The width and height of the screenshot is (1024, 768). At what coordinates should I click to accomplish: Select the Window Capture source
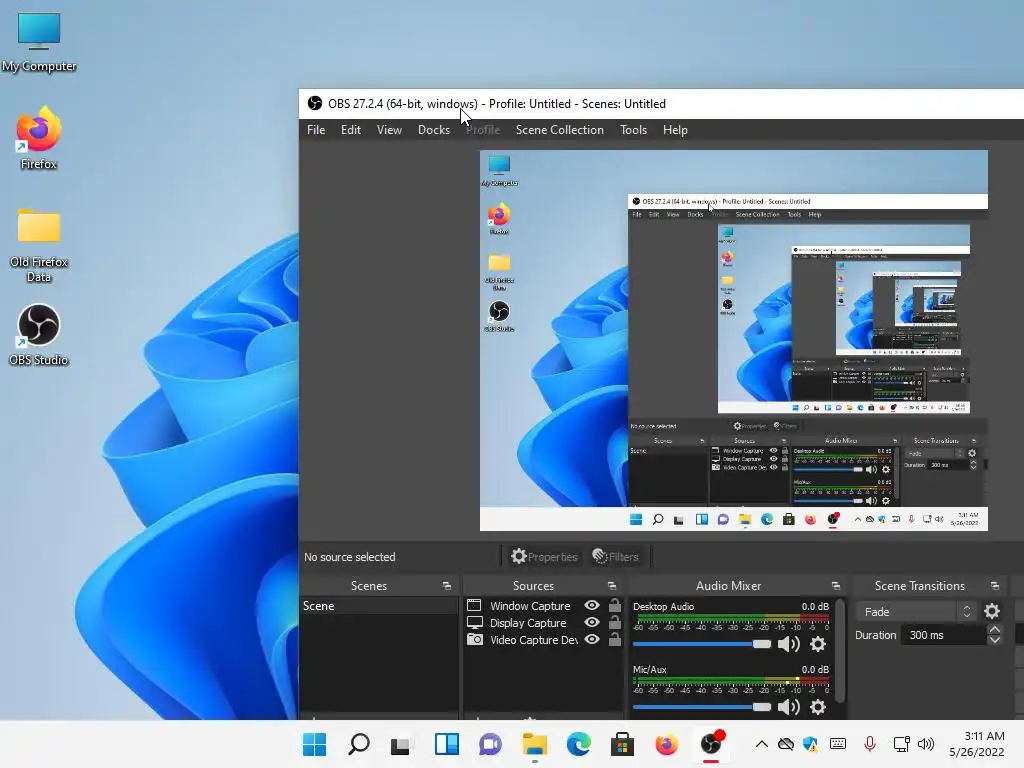(x=530, y=606)
